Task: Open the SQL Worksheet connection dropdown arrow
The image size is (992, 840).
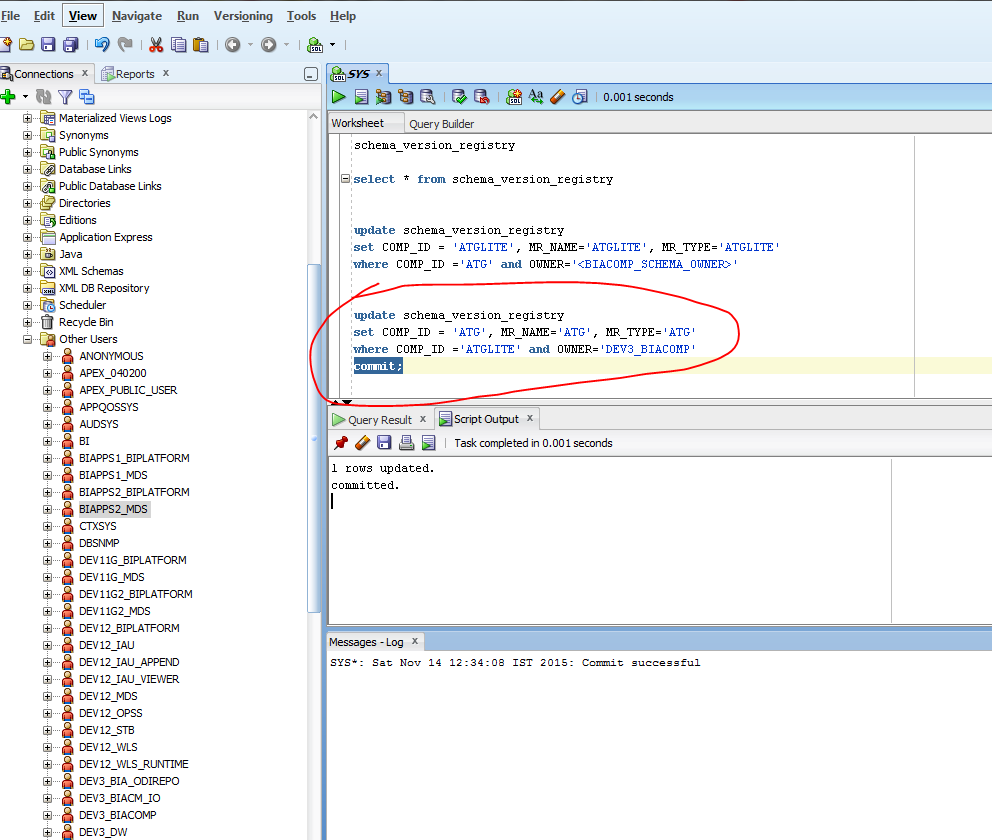Action: coord(333,44)
